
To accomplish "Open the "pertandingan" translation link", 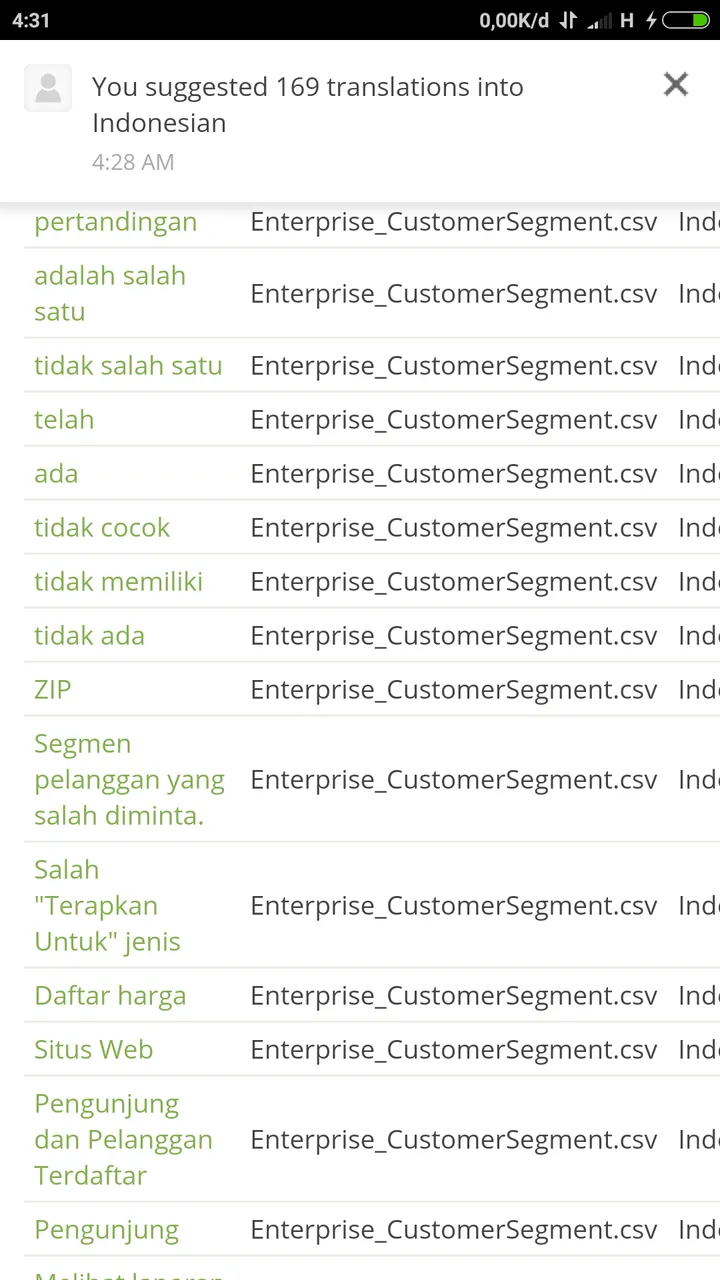I will 116,222.
